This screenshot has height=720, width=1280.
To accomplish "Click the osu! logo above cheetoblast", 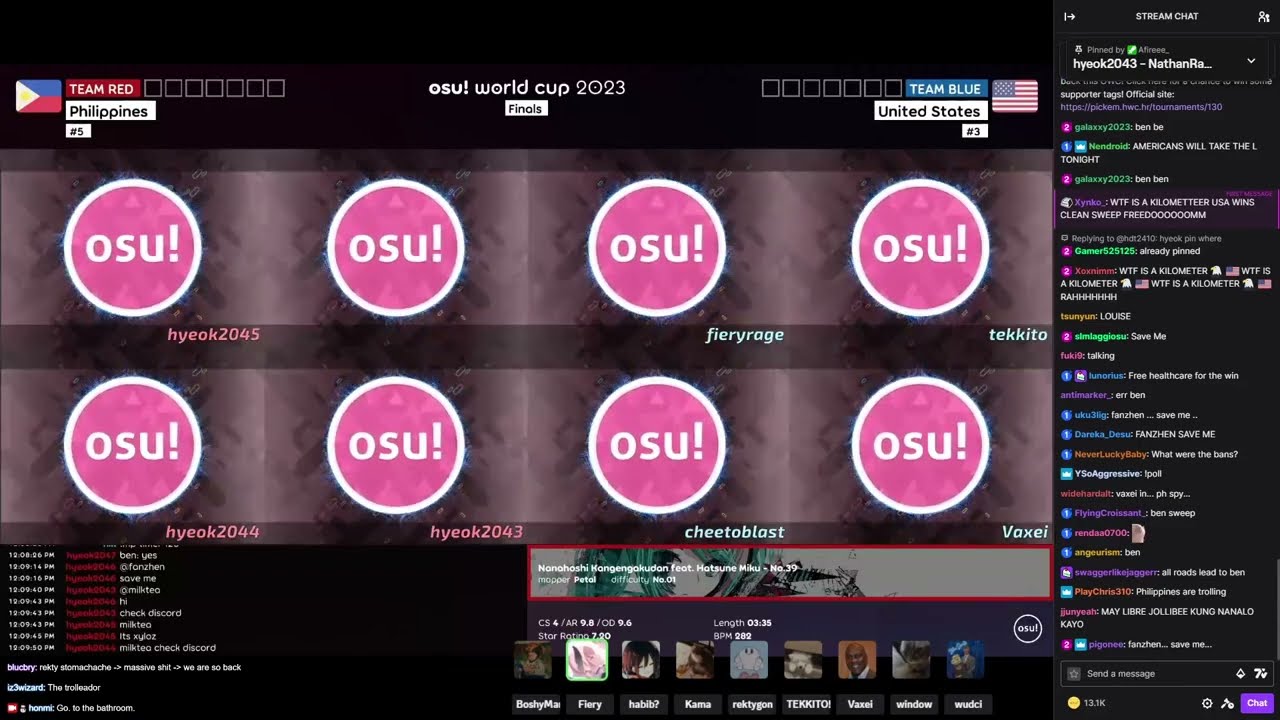I will click(657, 445).
